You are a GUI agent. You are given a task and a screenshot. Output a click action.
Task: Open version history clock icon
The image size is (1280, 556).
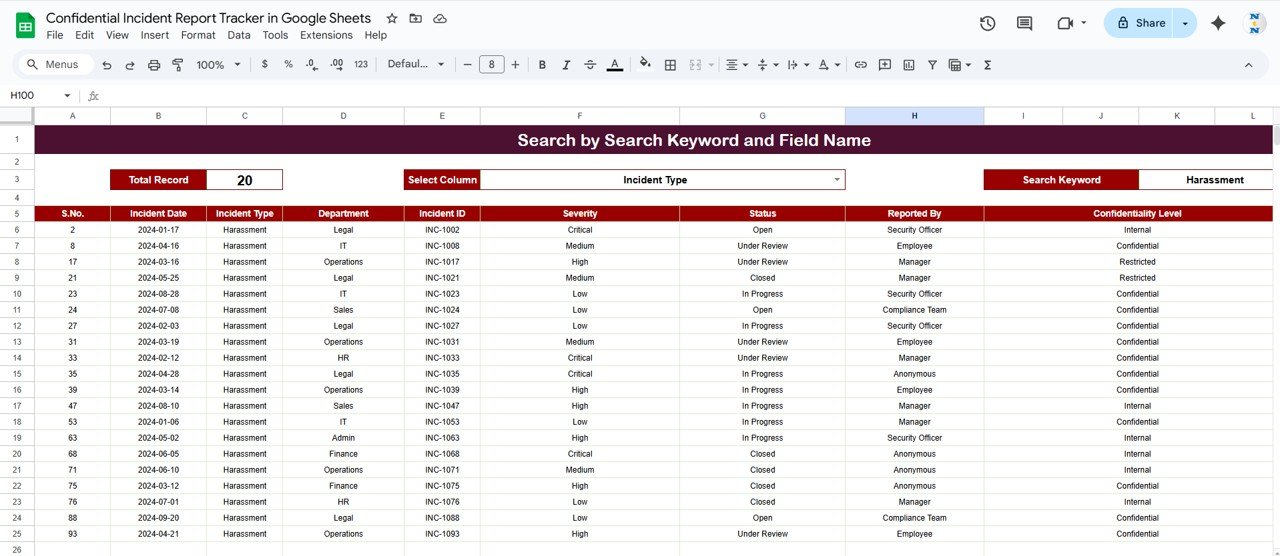point(987,23)
